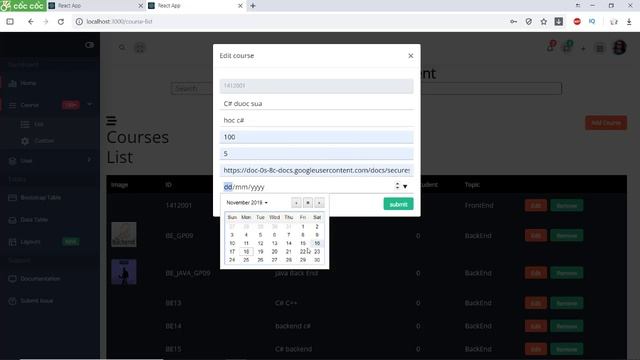Submit the Edit course form
The width and height of the screenshot is (640, 360).
[x=398, y=204]
